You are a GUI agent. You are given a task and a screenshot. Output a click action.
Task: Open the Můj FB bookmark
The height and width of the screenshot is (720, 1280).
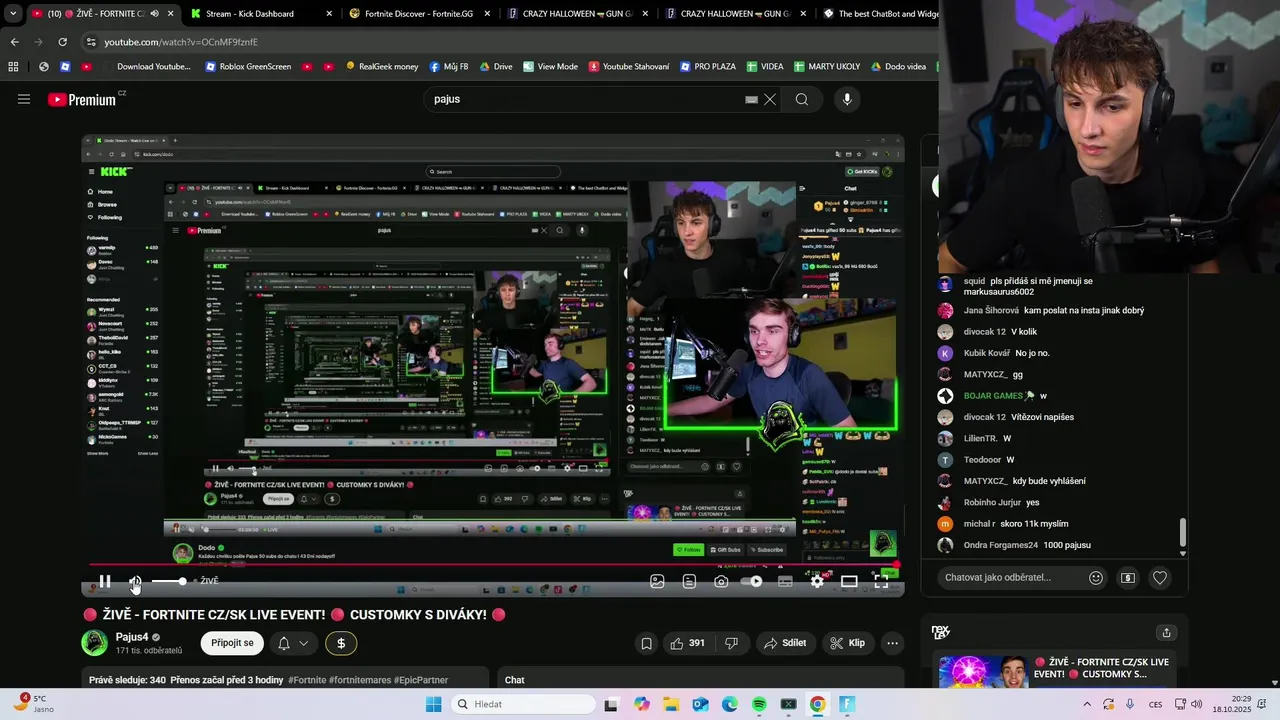tap(449, 67)
